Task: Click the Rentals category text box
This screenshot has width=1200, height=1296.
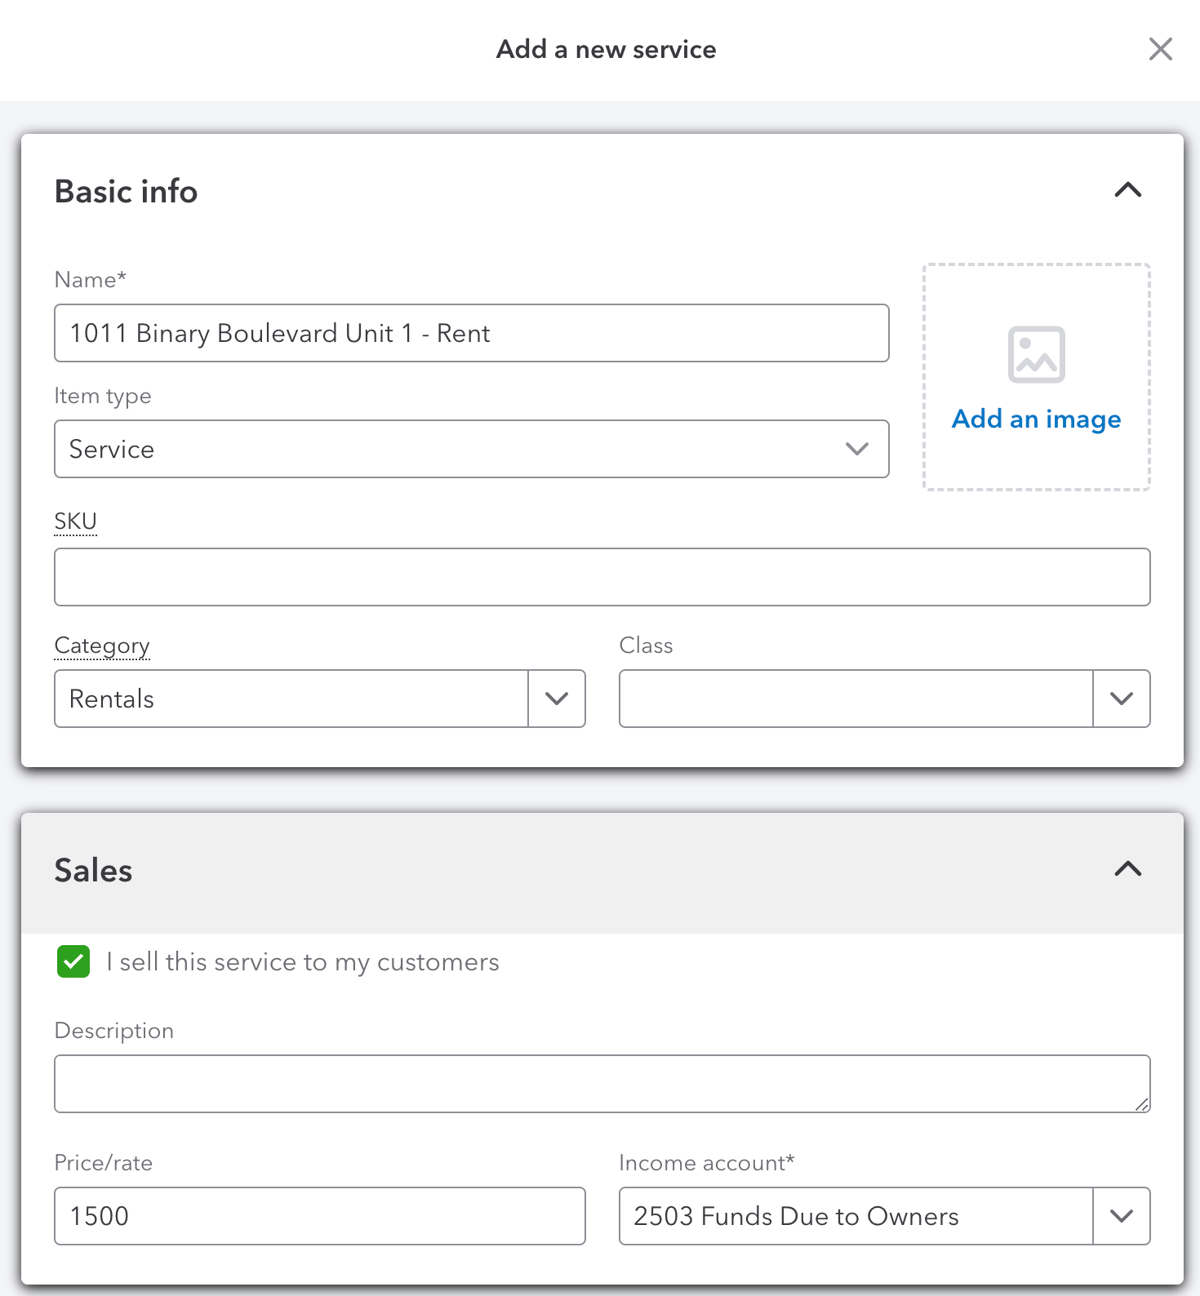Action: [290, 699]
